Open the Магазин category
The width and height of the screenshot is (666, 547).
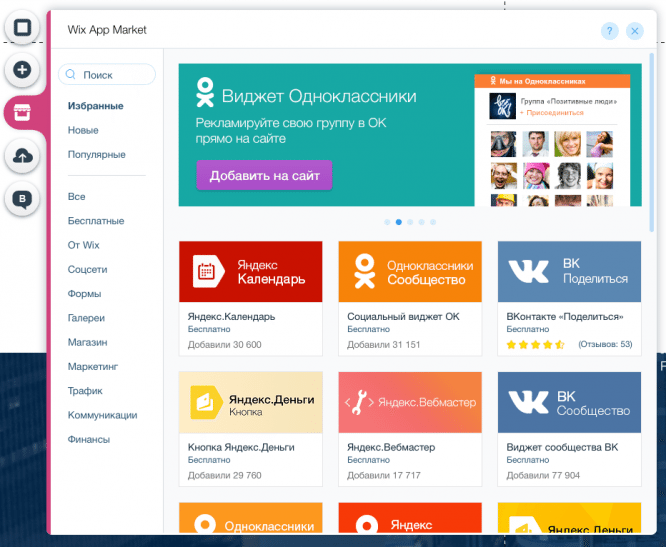pos(87,342)
